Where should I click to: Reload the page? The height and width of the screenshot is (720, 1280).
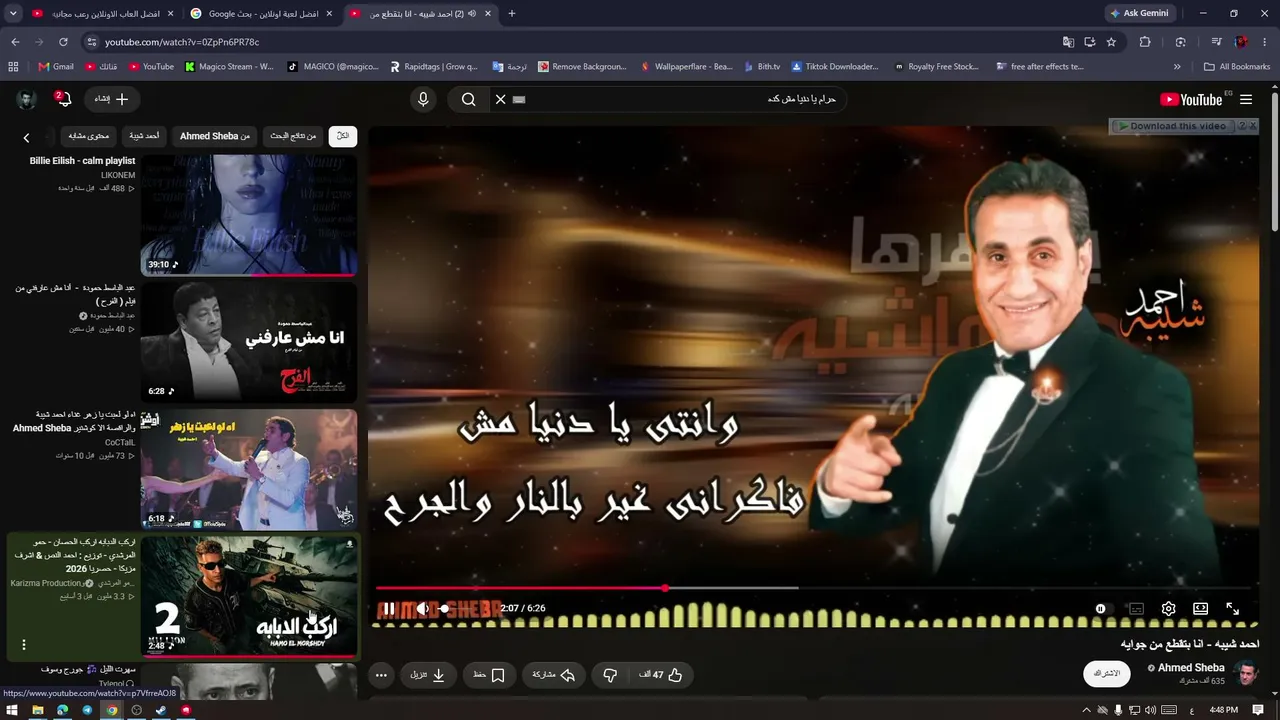[63, 42]
